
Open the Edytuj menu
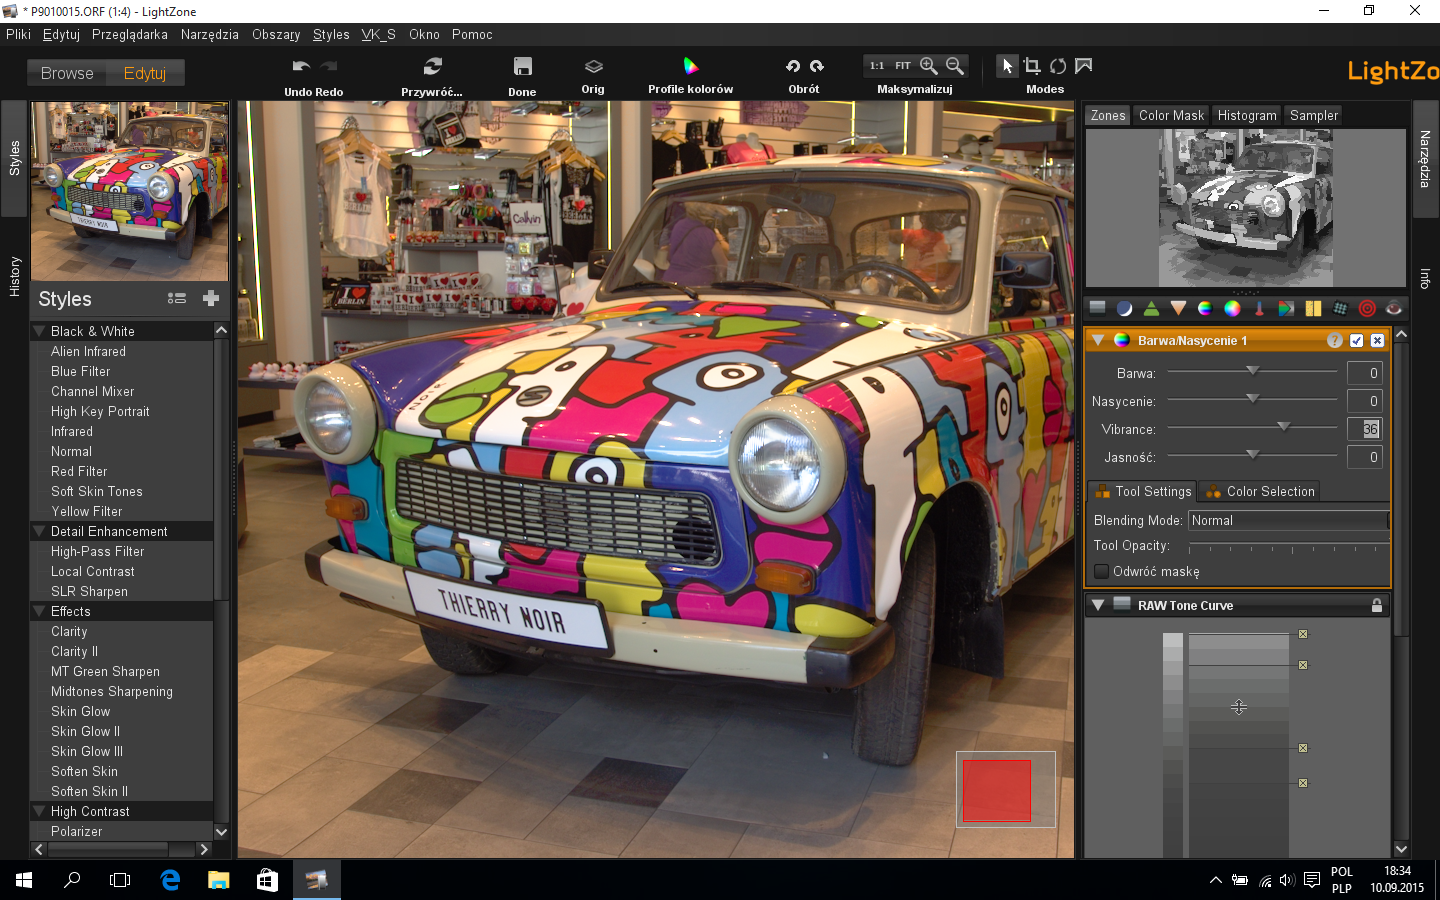click(61, 34)
